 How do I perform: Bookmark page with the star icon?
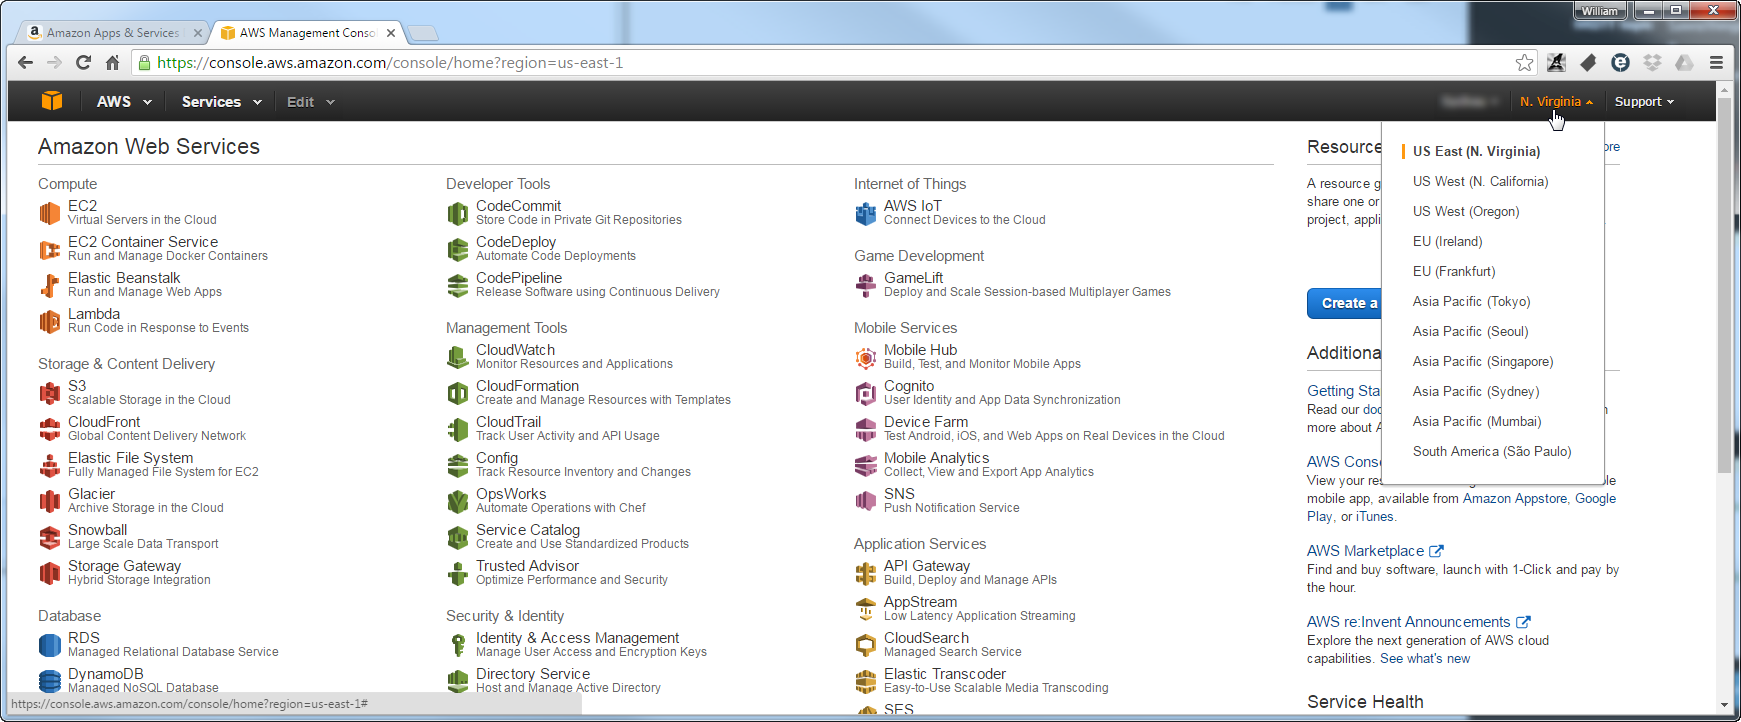click(x=1524, y=63)
